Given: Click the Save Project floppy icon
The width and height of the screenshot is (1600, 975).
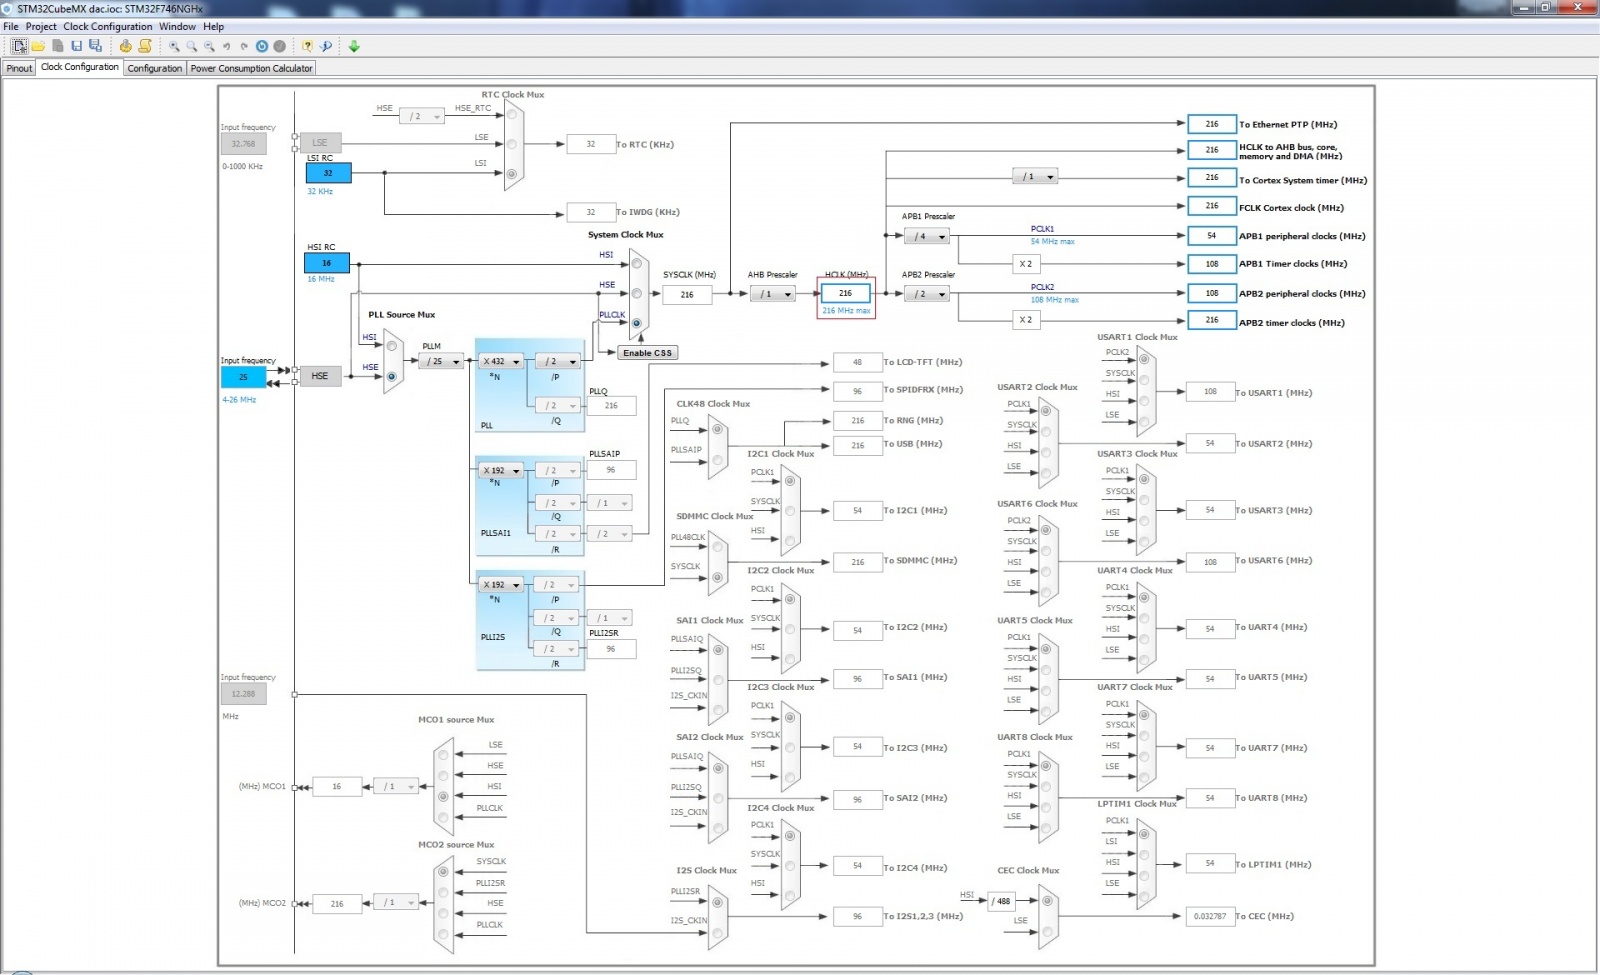Looking at the screenshot, I should click(76, 46).
